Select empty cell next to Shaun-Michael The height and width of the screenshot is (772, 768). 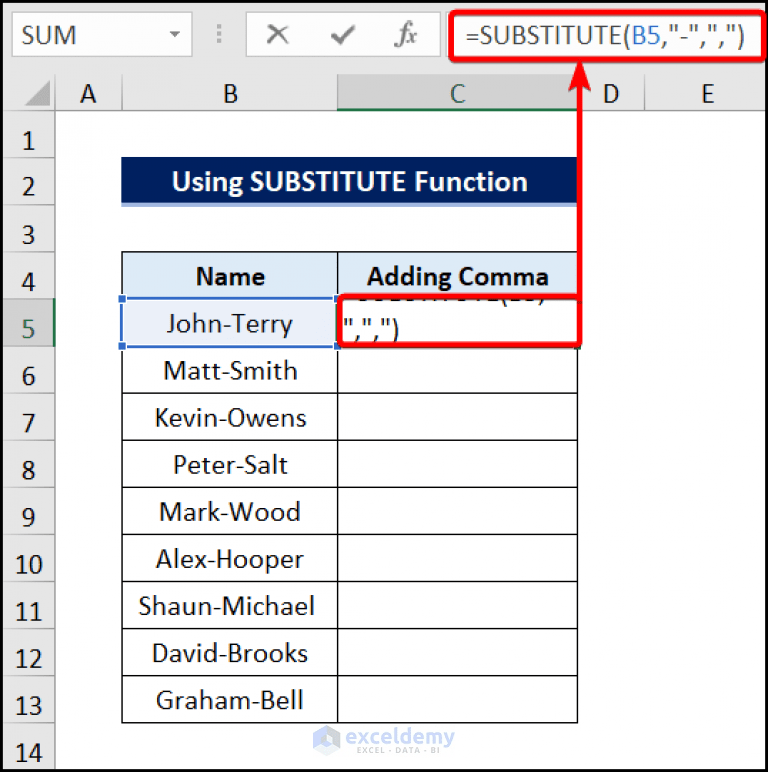[x=457, y=606]
